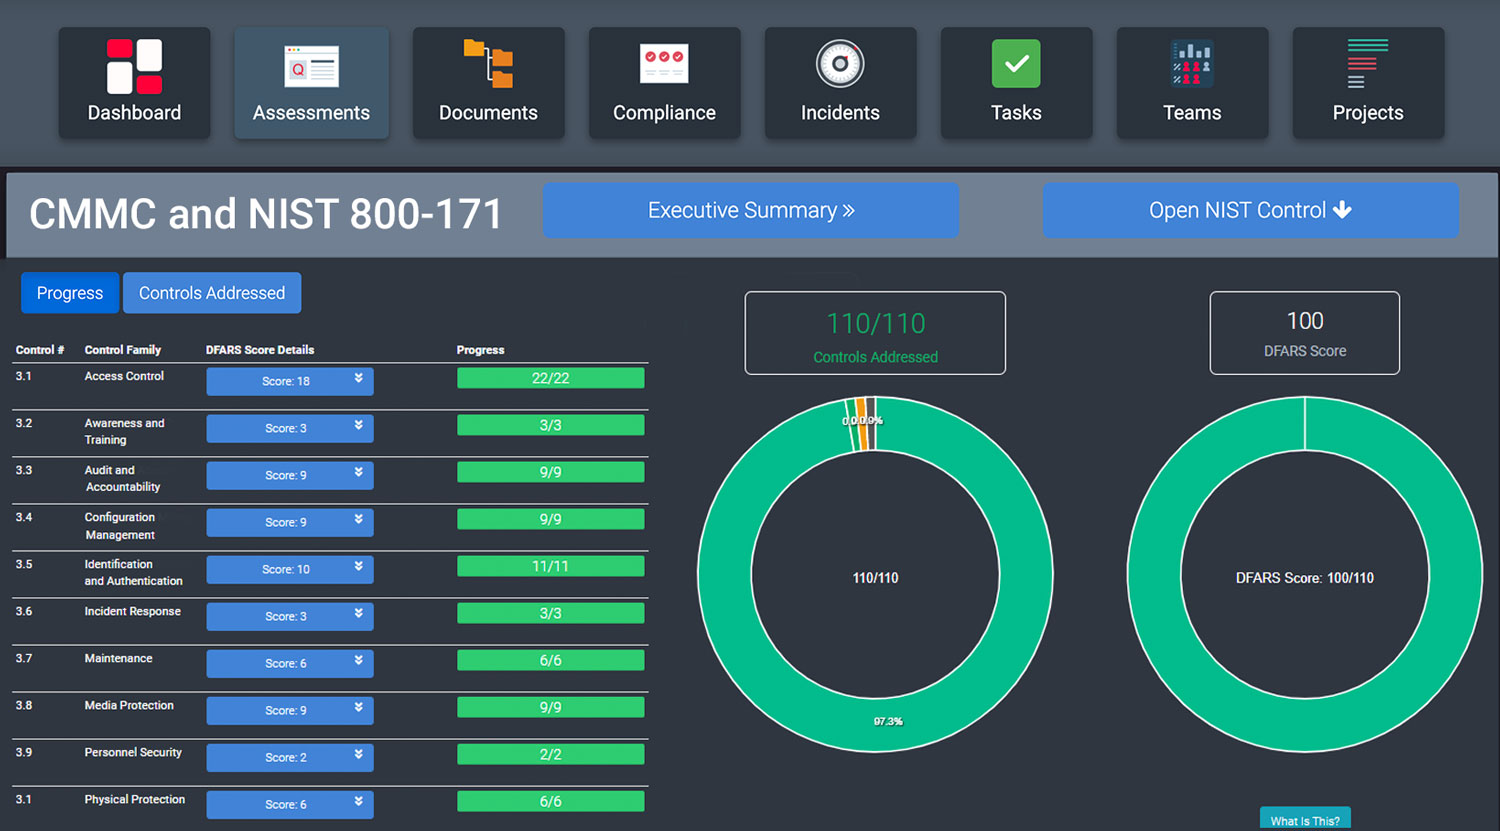The image size is (1500, 831).
Task: Expand Audit and Accountability score dropdown
Action: (x=290, y=475)
